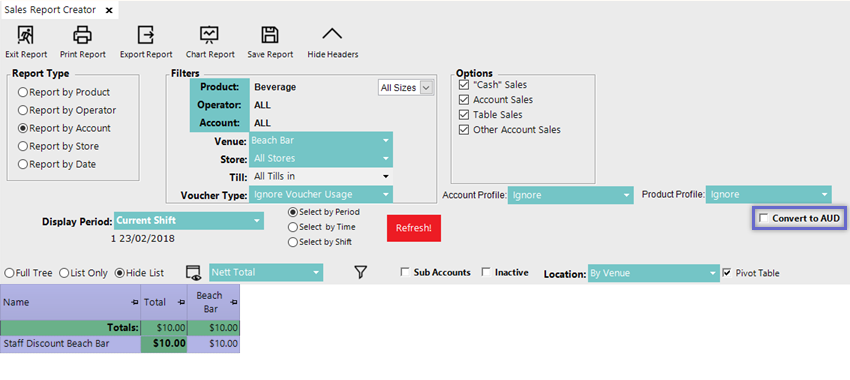This screenshot has height=380, width=850.
Task: Close the Sales Report Creator tab
Action: 109,10
